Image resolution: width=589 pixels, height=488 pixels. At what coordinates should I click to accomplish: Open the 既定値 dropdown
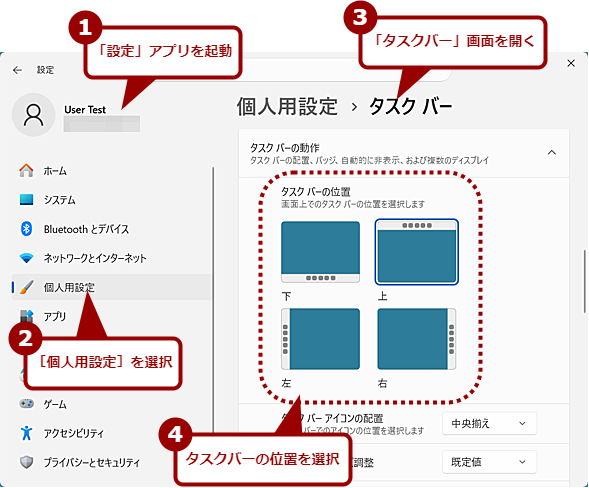(489, 462)
